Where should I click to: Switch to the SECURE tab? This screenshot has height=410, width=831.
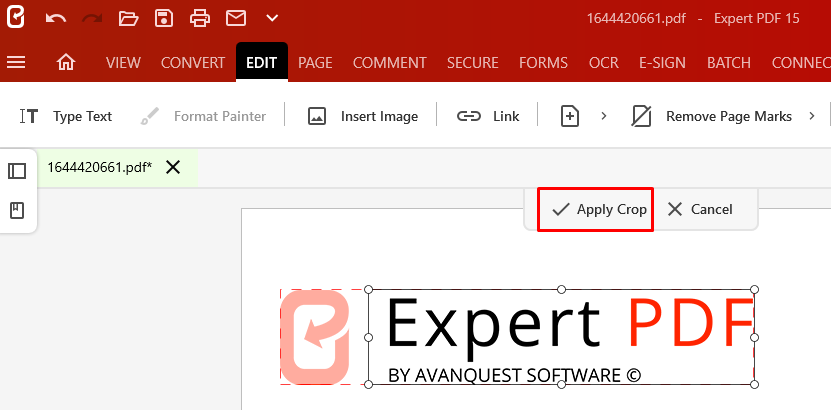473,63
